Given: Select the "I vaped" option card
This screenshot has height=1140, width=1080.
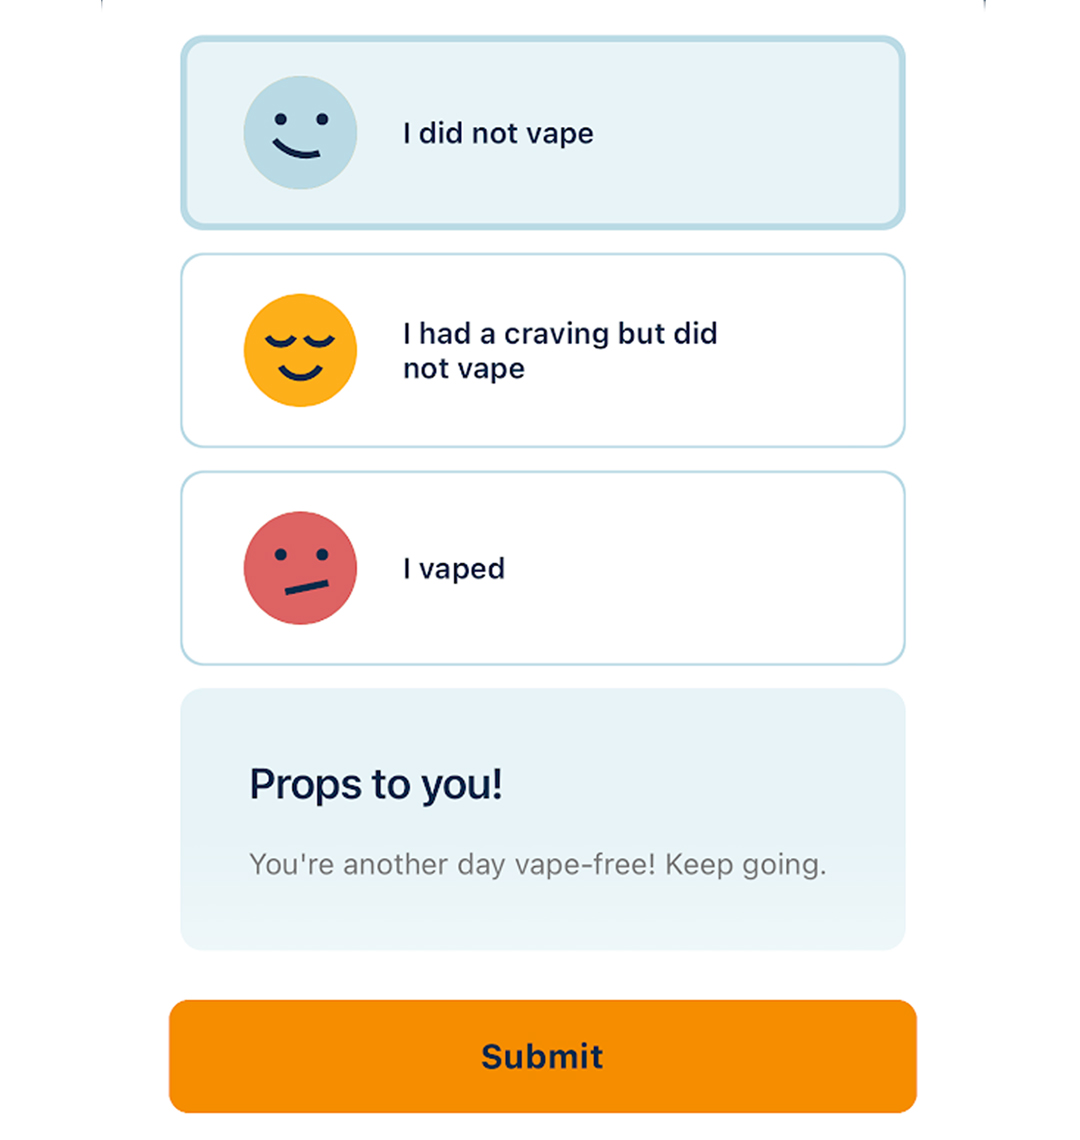Looking at the screenshot, I should click(x=543, y=567).
